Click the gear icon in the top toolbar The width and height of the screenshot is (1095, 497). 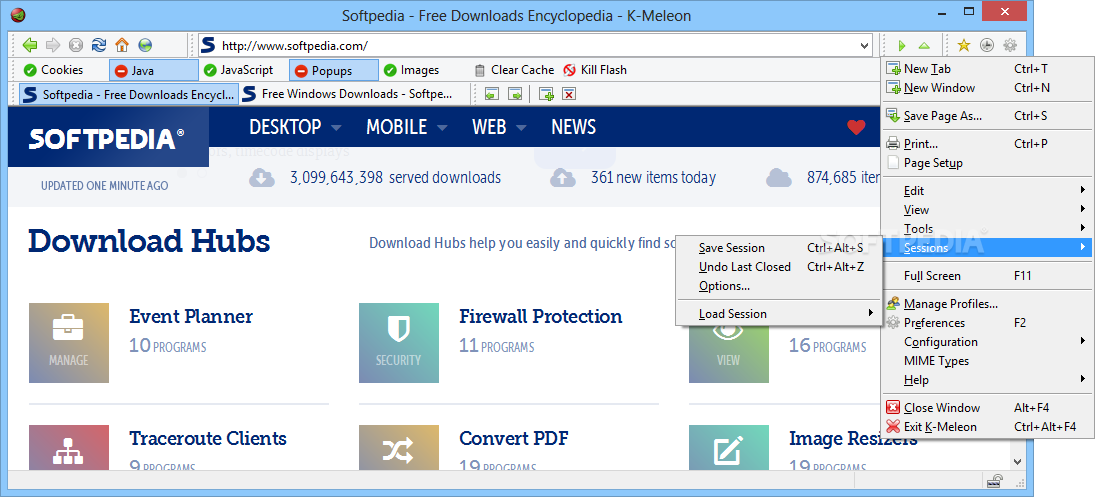coord(1010,45)
